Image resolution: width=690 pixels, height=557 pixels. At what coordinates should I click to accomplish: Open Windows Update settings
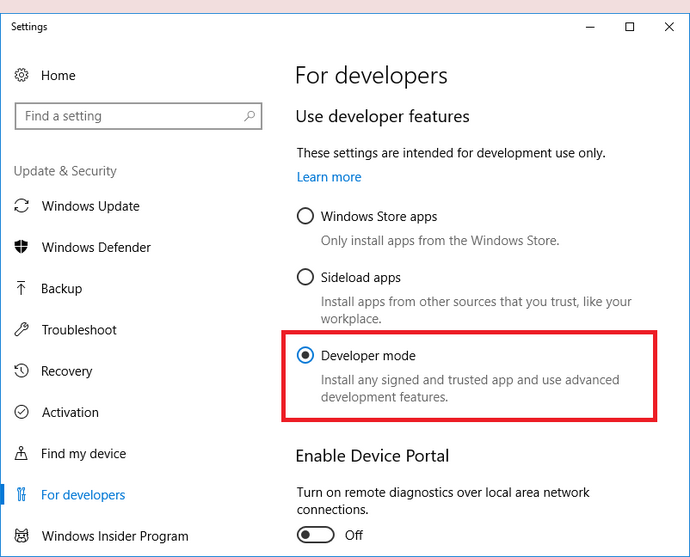click(91, 206)
